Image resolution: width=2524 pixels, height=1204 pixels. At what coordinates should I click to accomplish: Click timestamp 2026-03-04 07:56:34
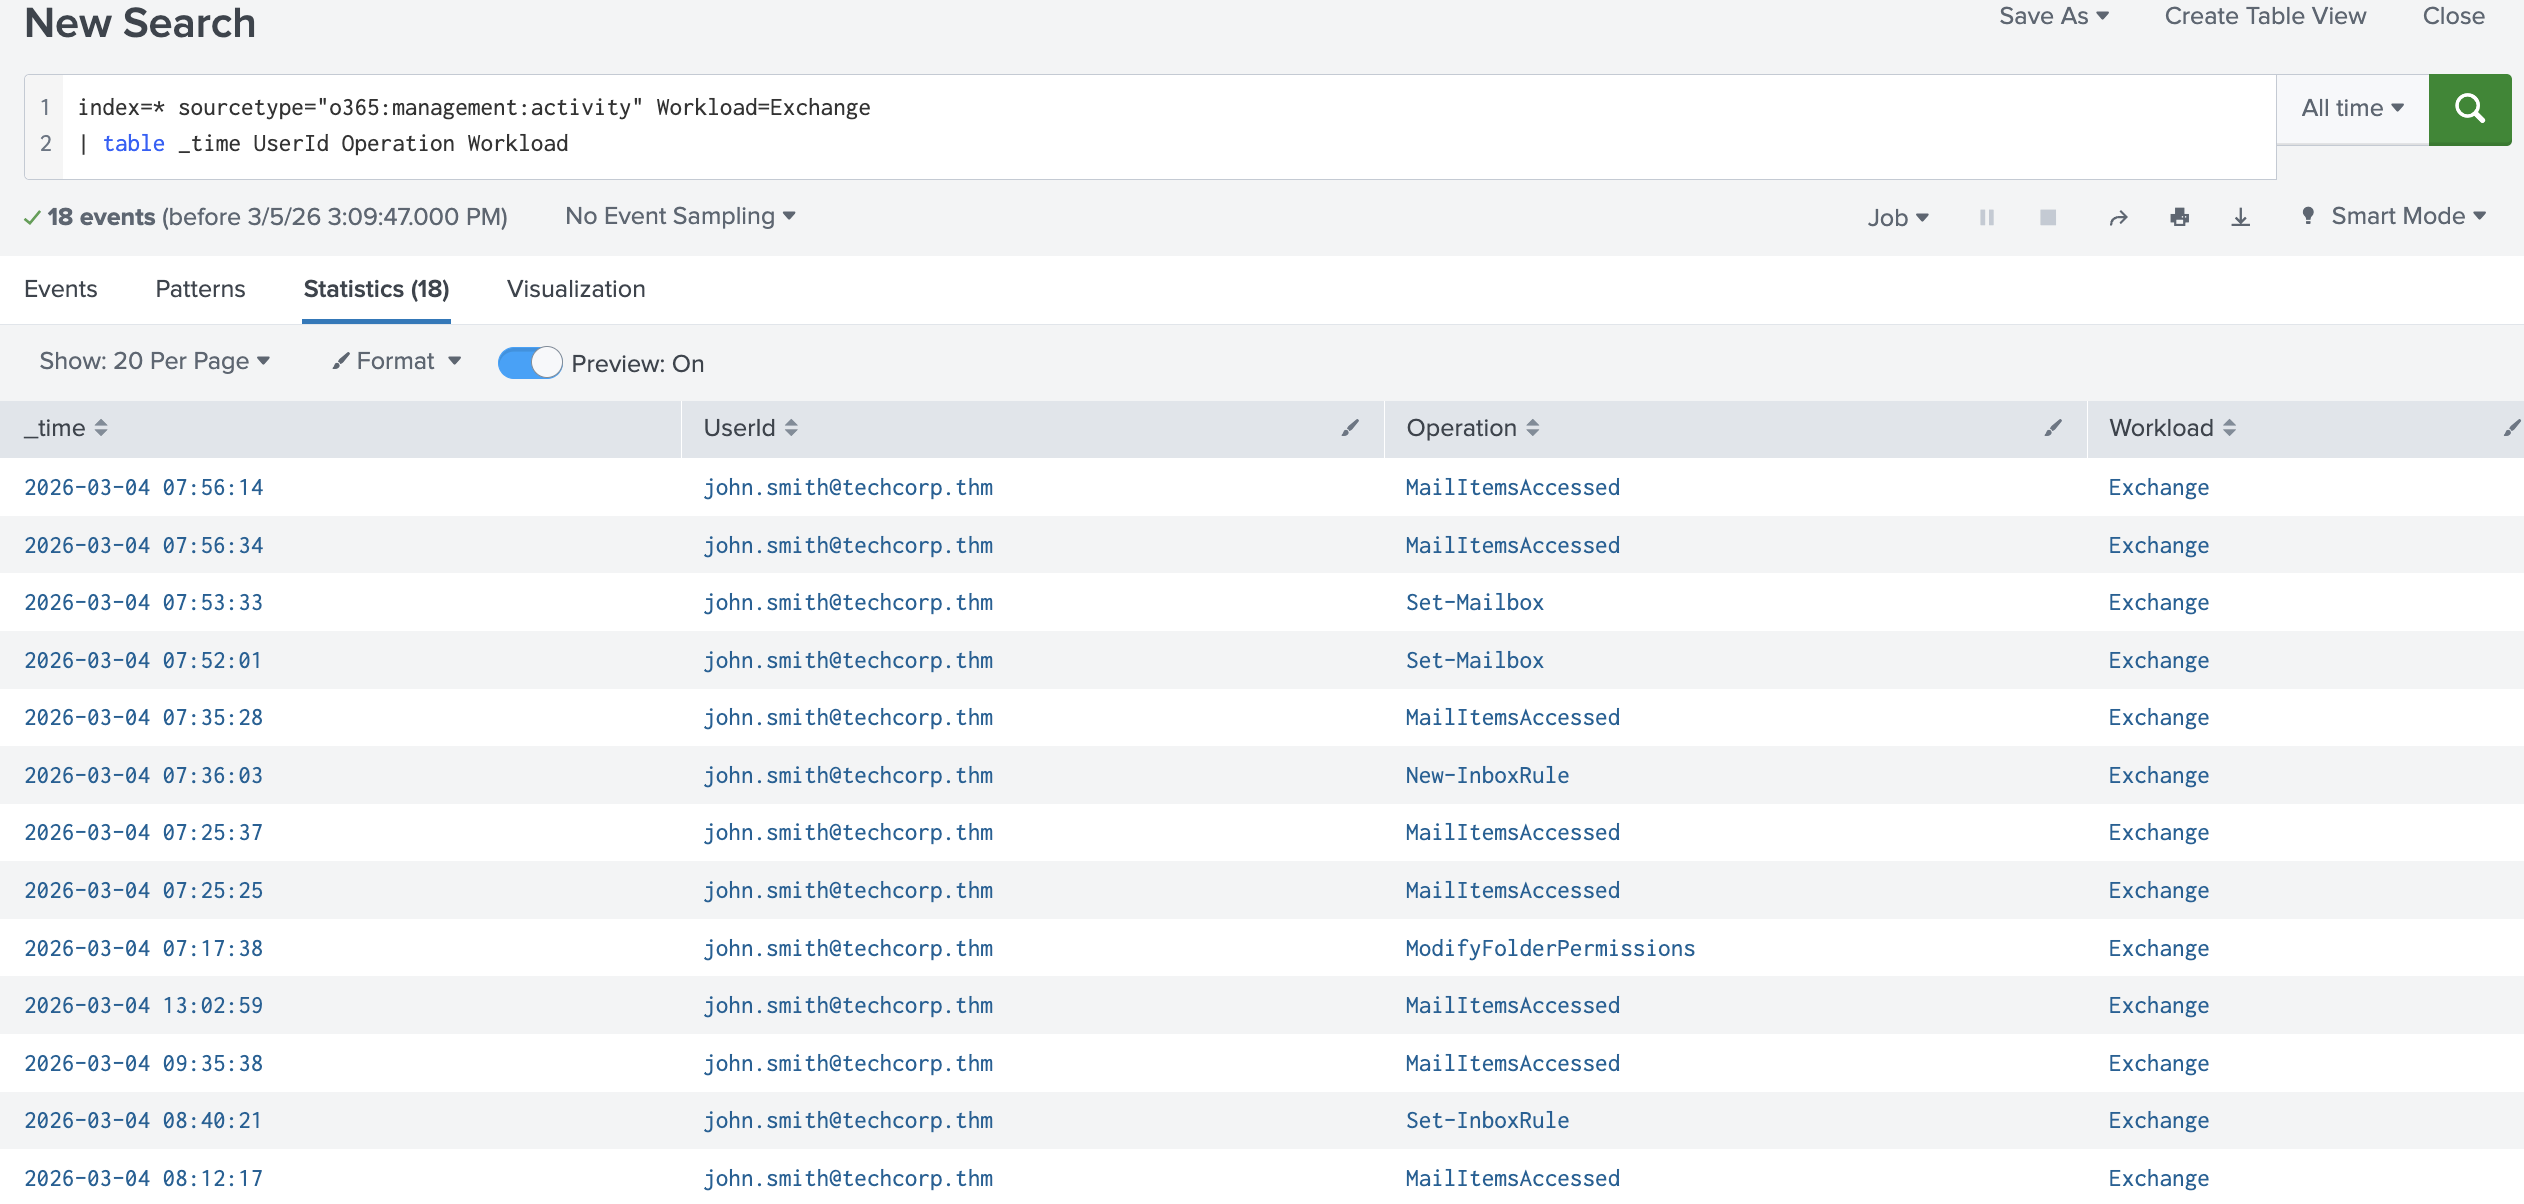[x=144, y=545]
